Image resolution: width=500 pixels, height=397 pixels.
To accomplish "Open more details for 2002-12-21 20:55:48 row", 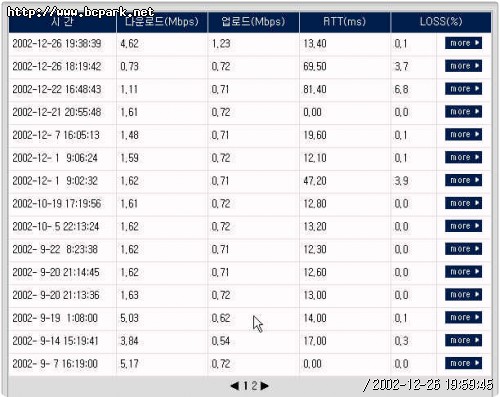I will [463, 112].
